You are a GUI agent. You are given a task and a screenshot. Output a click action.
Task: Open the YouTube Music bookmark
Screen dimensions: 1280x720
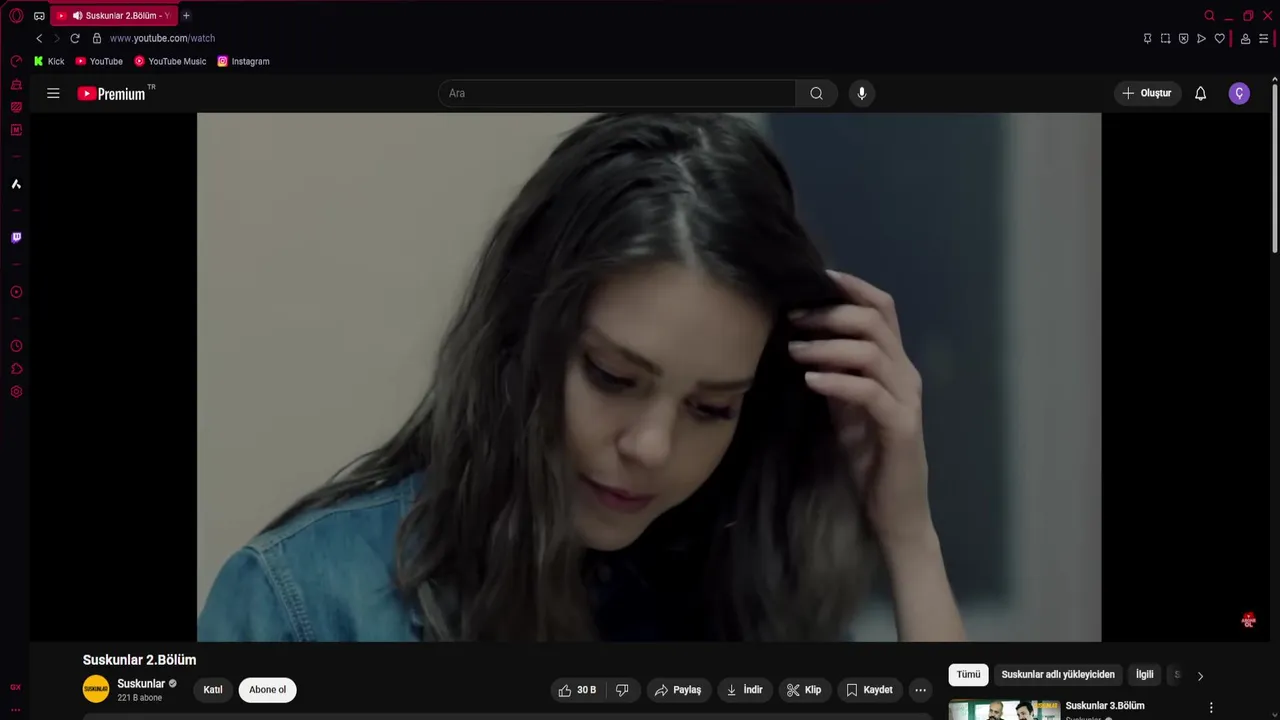170,61
